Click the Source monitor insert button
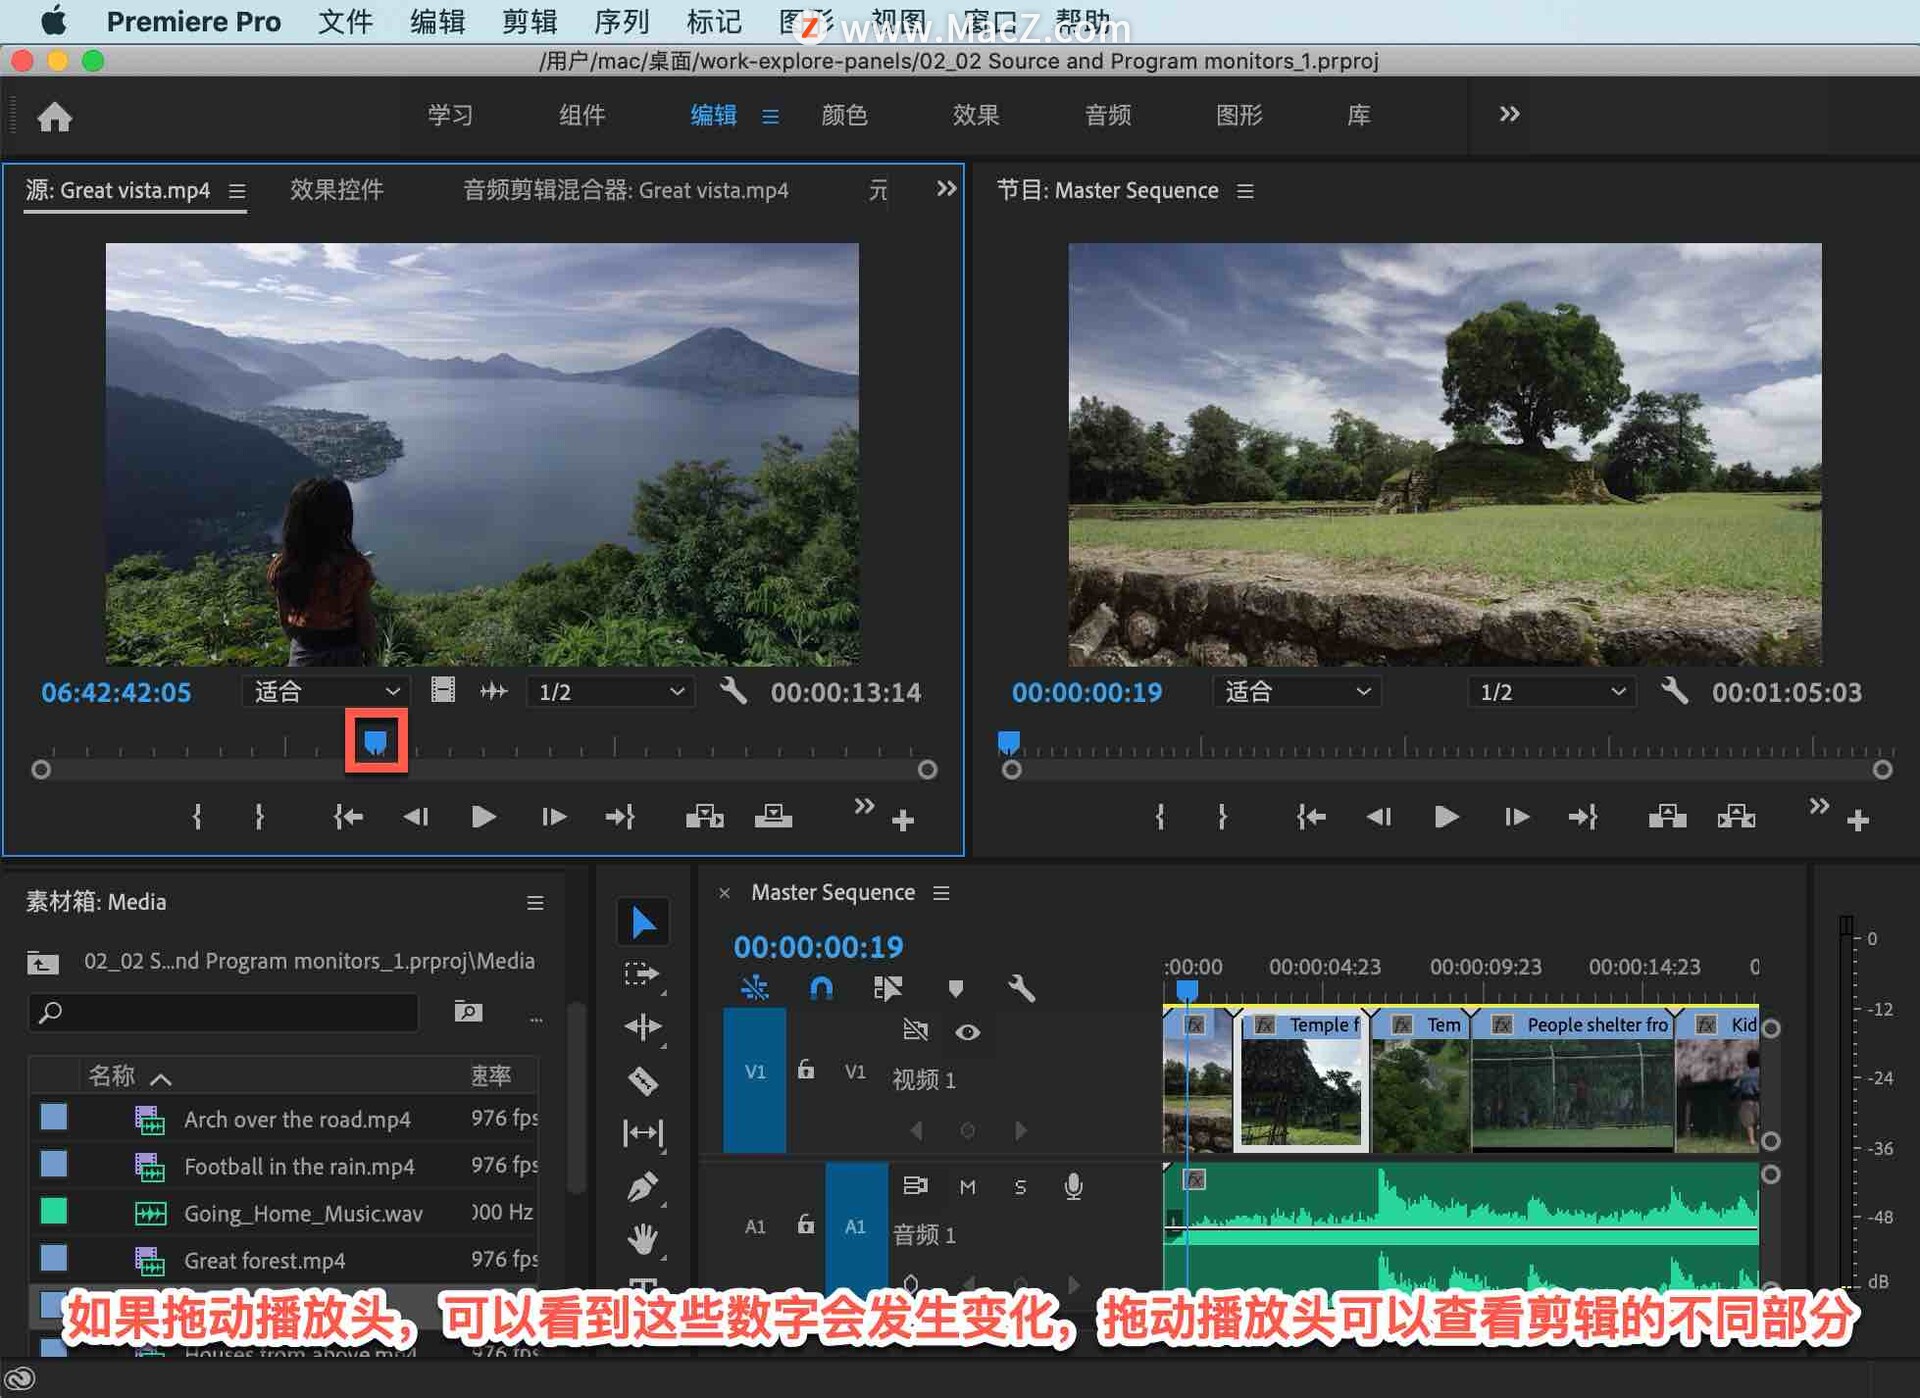This screenshot has height=1398, width=1920. 705,817
